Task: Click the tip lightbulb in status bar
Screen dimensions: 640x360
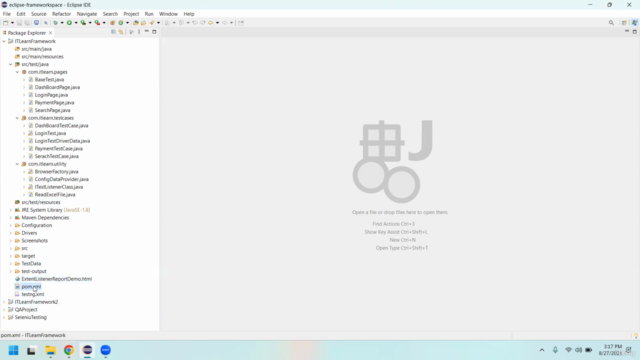Action: click(x=636, y=336)
